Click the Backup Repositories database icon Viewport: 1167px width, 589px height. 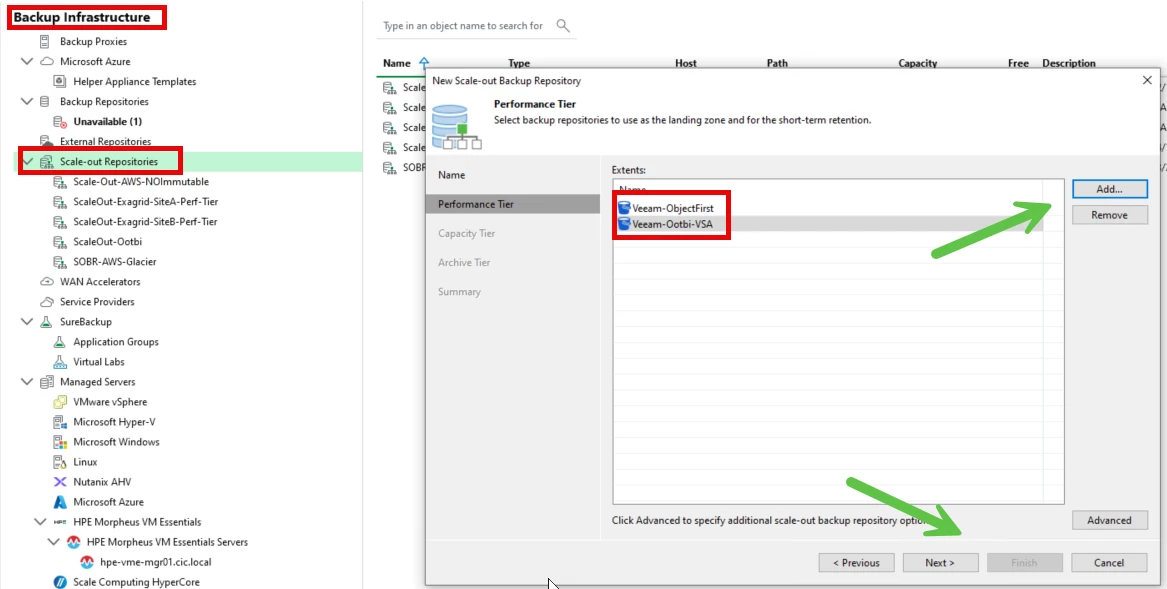(46, 102)
